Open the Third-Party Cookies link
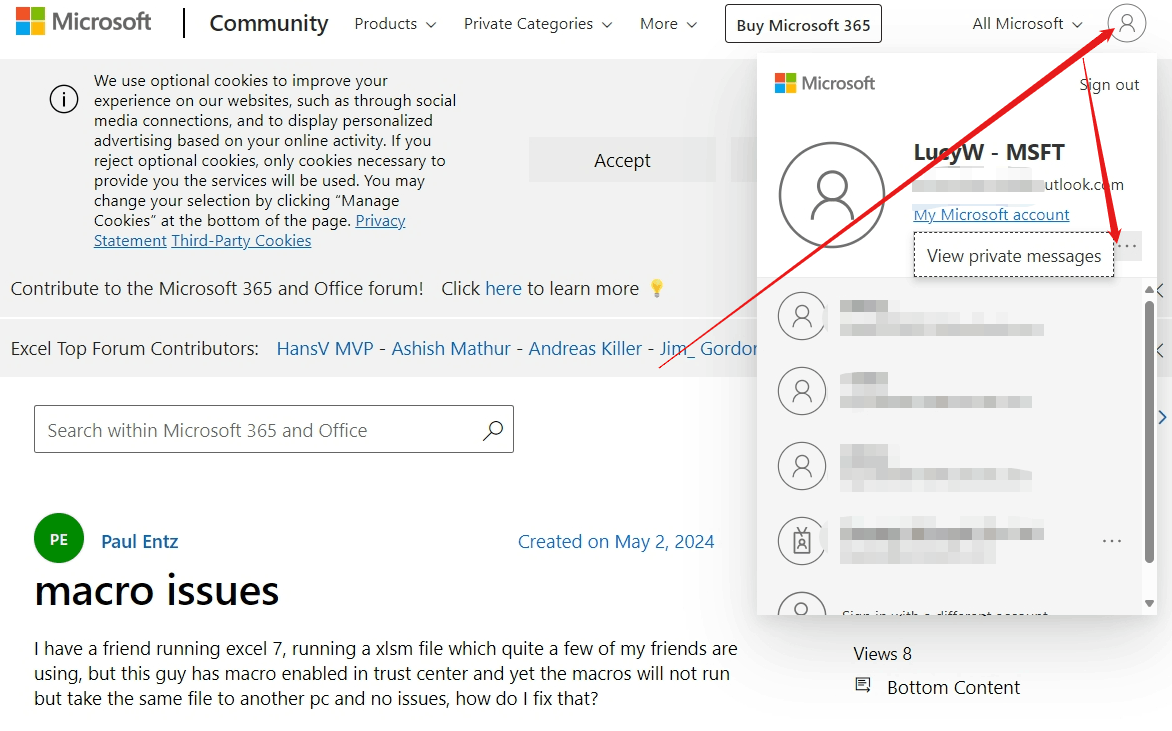 [241, 241]
